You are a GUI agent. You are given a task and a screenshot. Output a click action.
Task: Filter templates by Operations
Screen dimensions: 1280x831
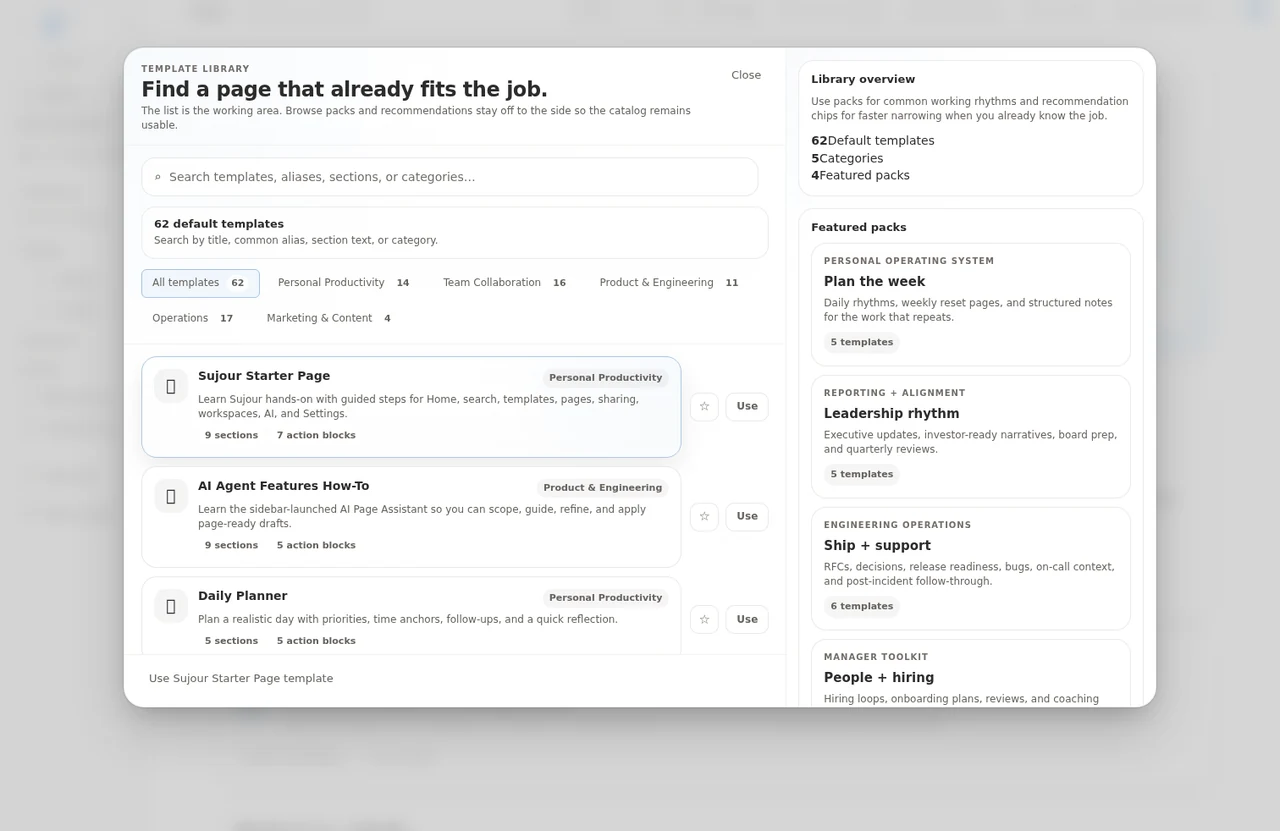pyautogui.click(x=192, y=319)
